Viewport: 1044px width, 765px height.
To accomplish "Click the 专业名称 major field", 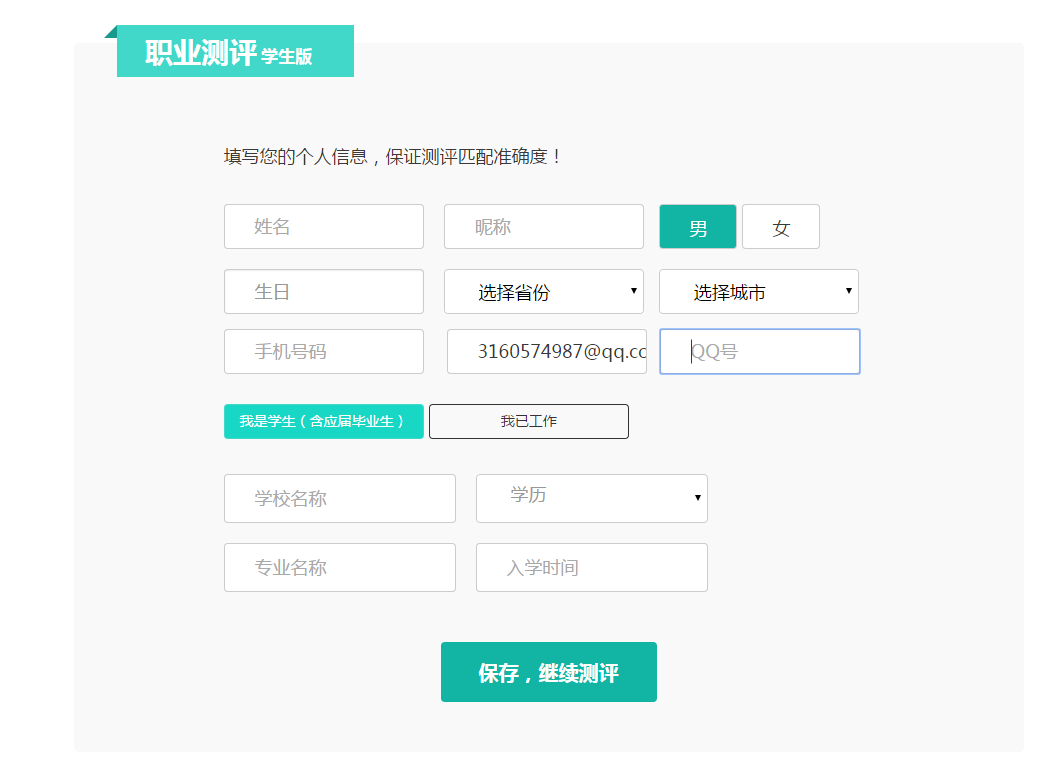I will point(340,568).
